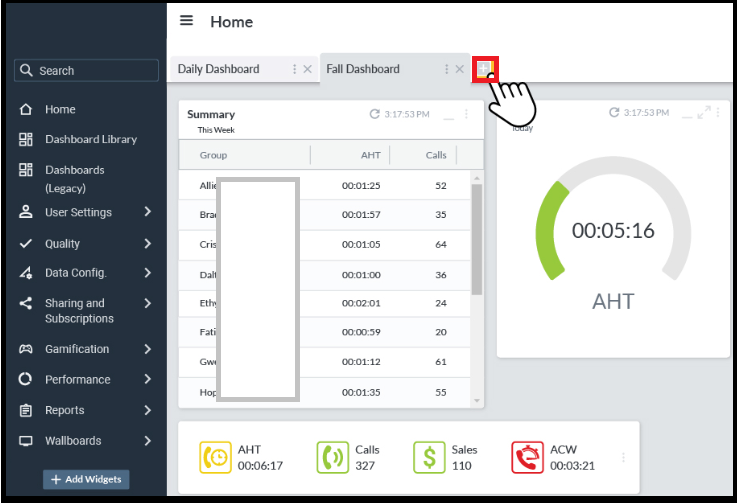Expand the User Settings submenu
The image size is (737, 503).
coord(148,212)
